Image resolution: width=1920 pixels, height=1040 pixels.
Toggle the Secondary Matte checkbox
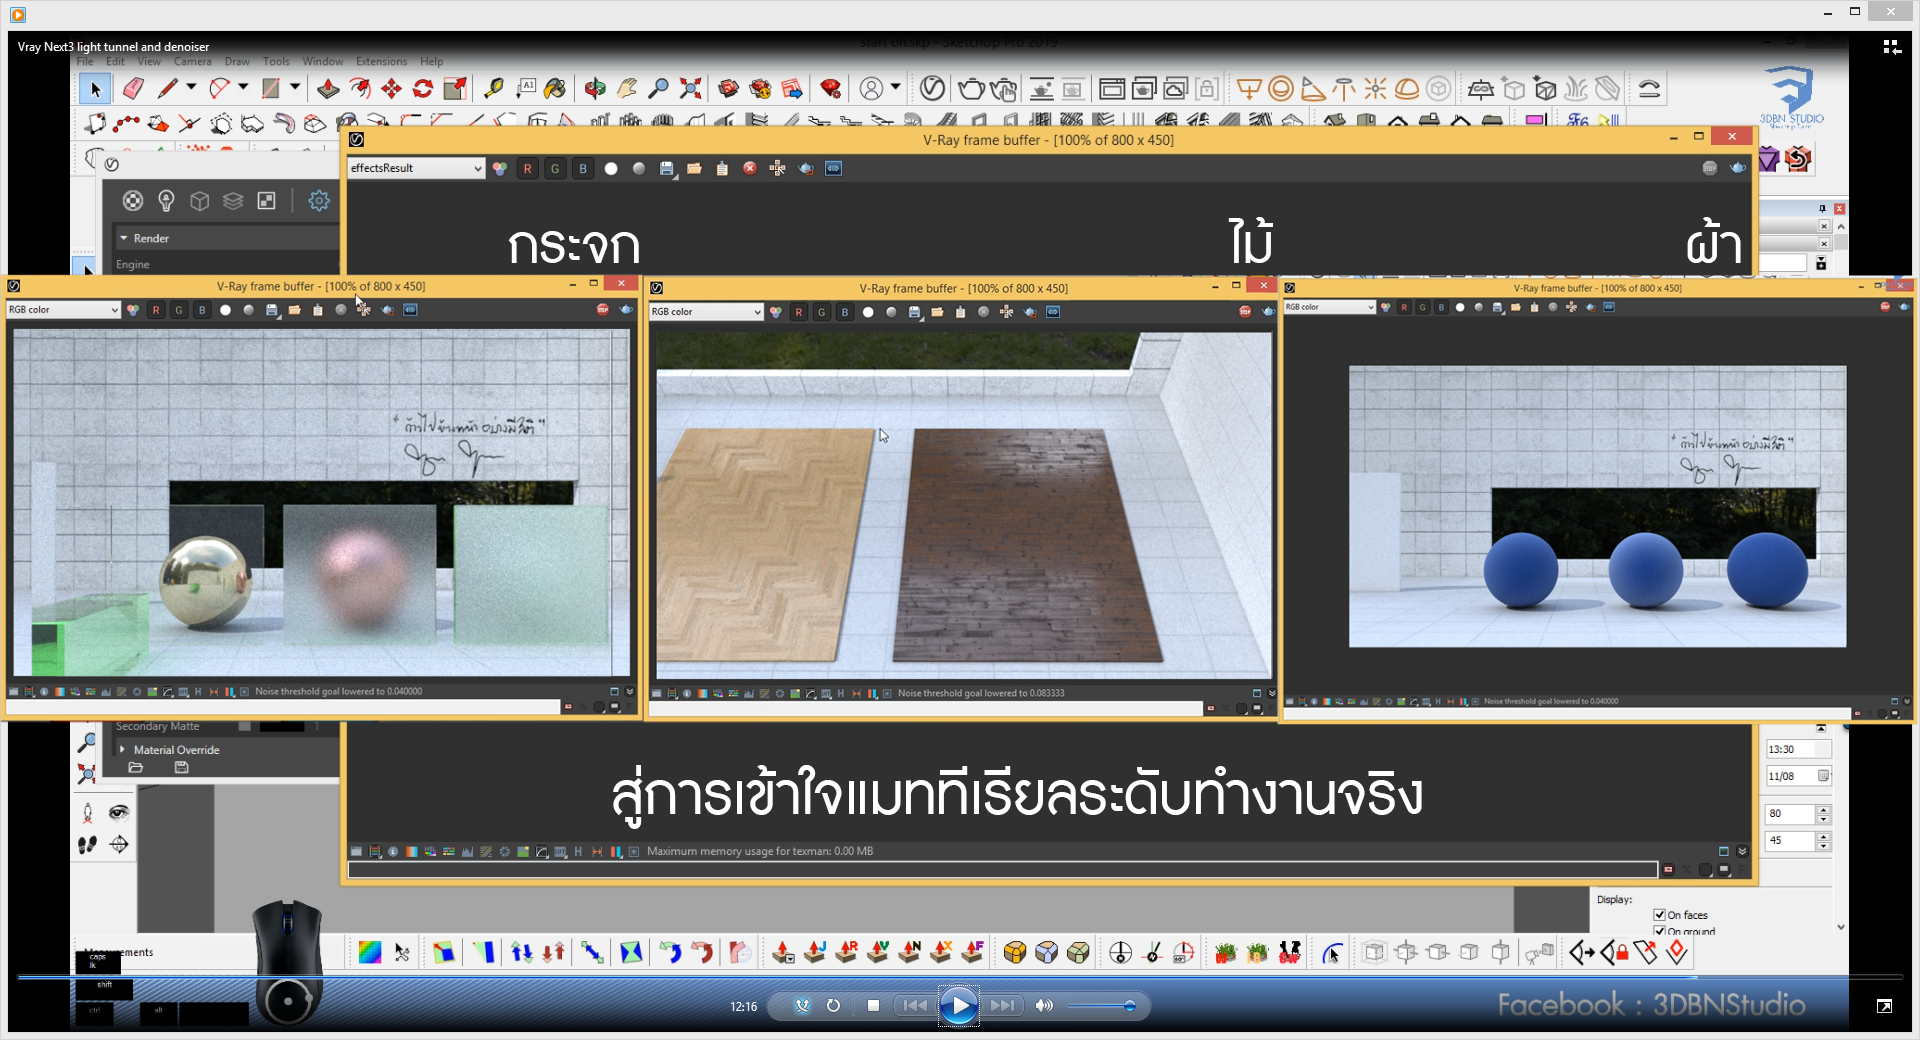click(245, 726)
